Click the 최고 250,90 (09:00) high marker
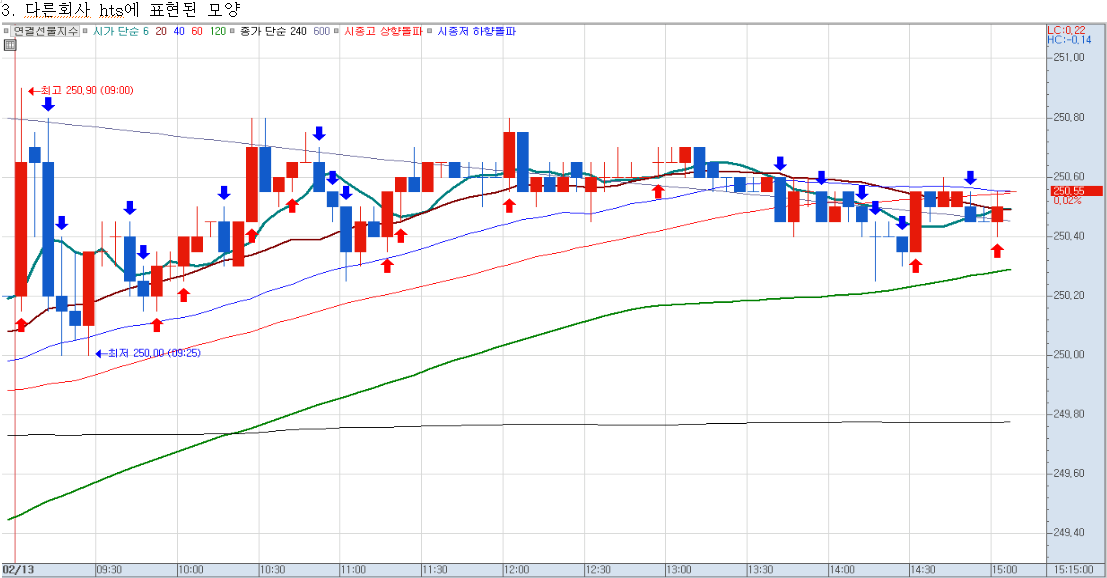Viewport: 1107px width, 578px height. [86, 91]
